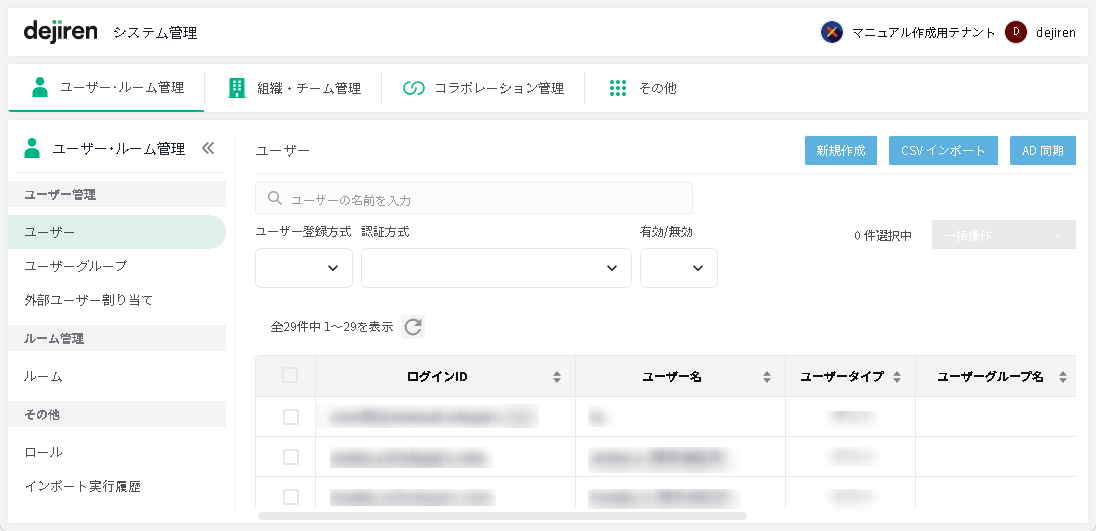Open the dejiren user avatar menu
Screen dimensions: 1096x531
click(1016, 32)
